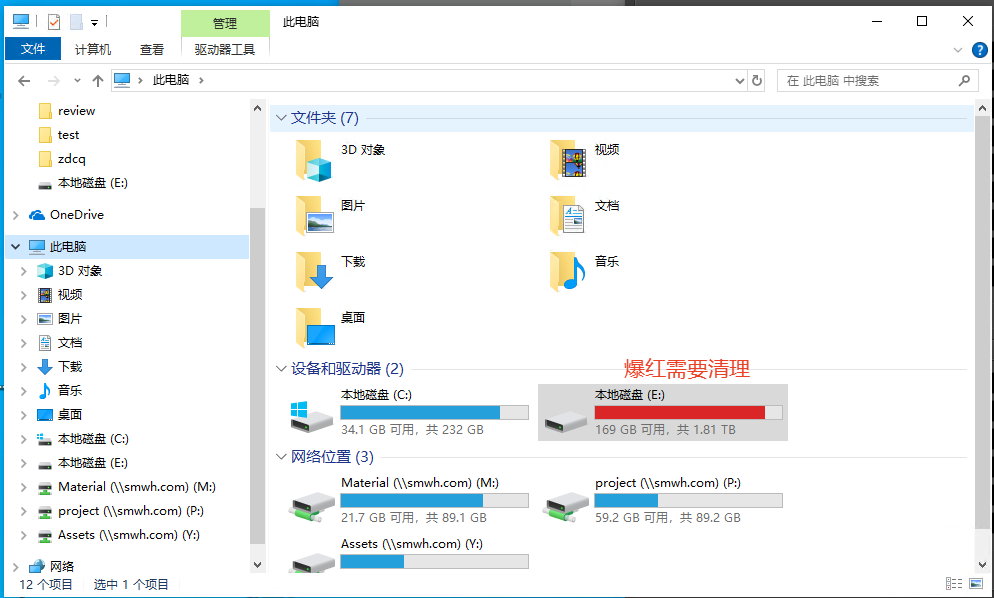This screenshot has height=598, width=994.
Task: Switch to large icons view in status bar
Action: [976, 583]
